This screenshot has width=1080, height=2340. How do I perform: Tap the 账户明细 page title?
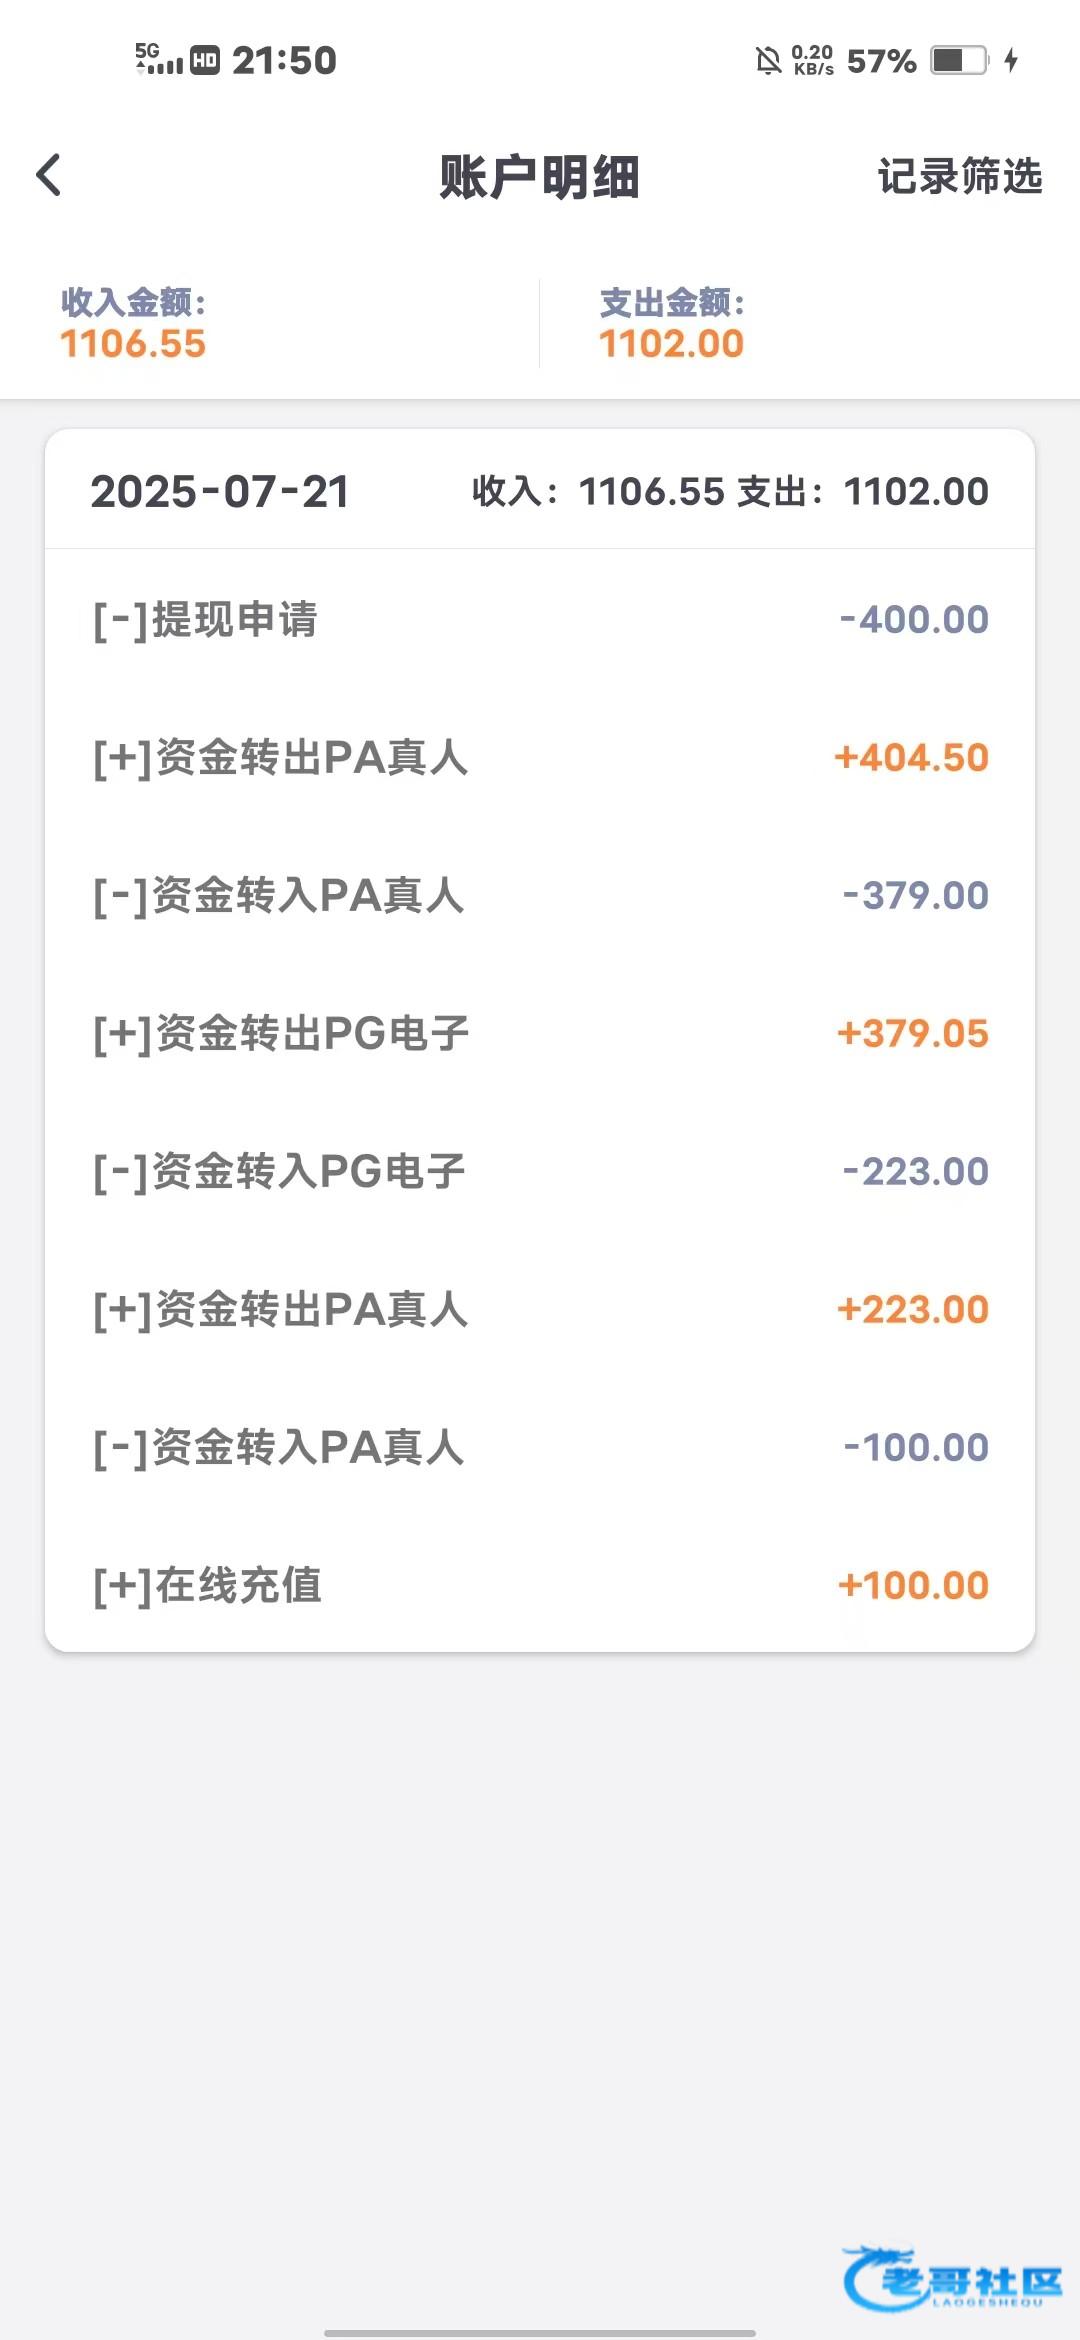click(539, 177)
